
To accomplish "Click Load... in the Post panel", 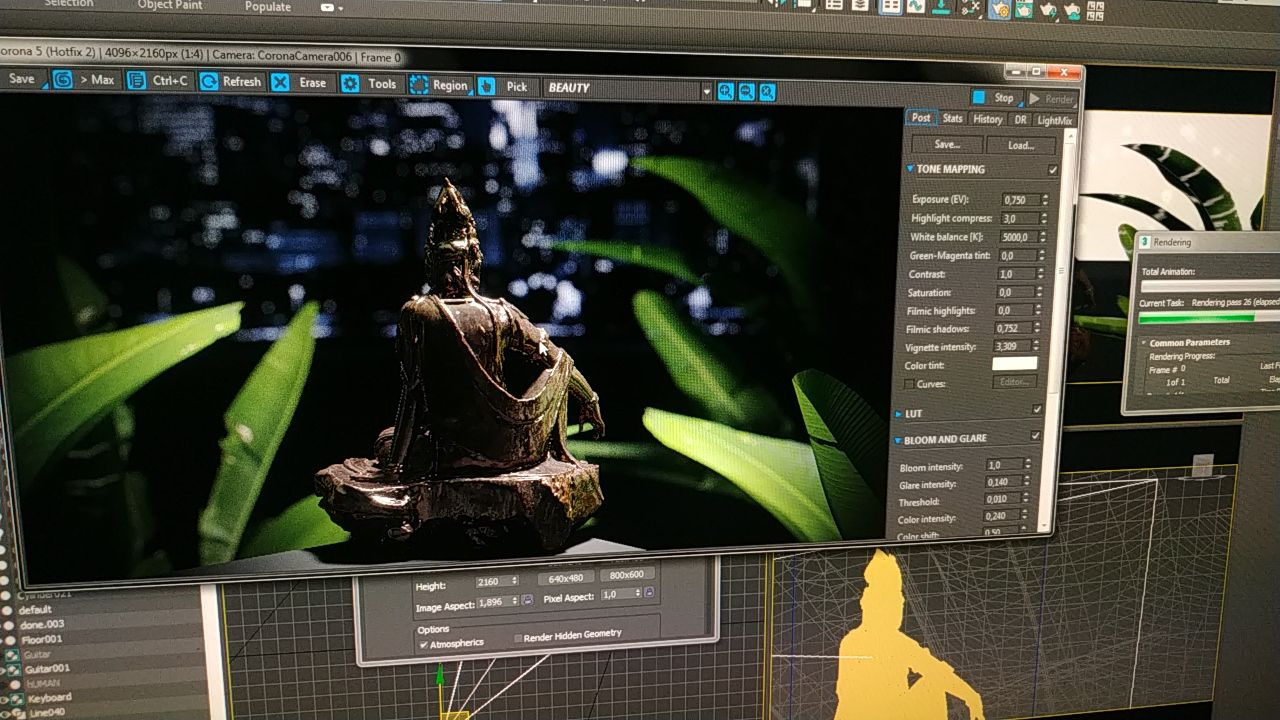I will [1021, 146].
